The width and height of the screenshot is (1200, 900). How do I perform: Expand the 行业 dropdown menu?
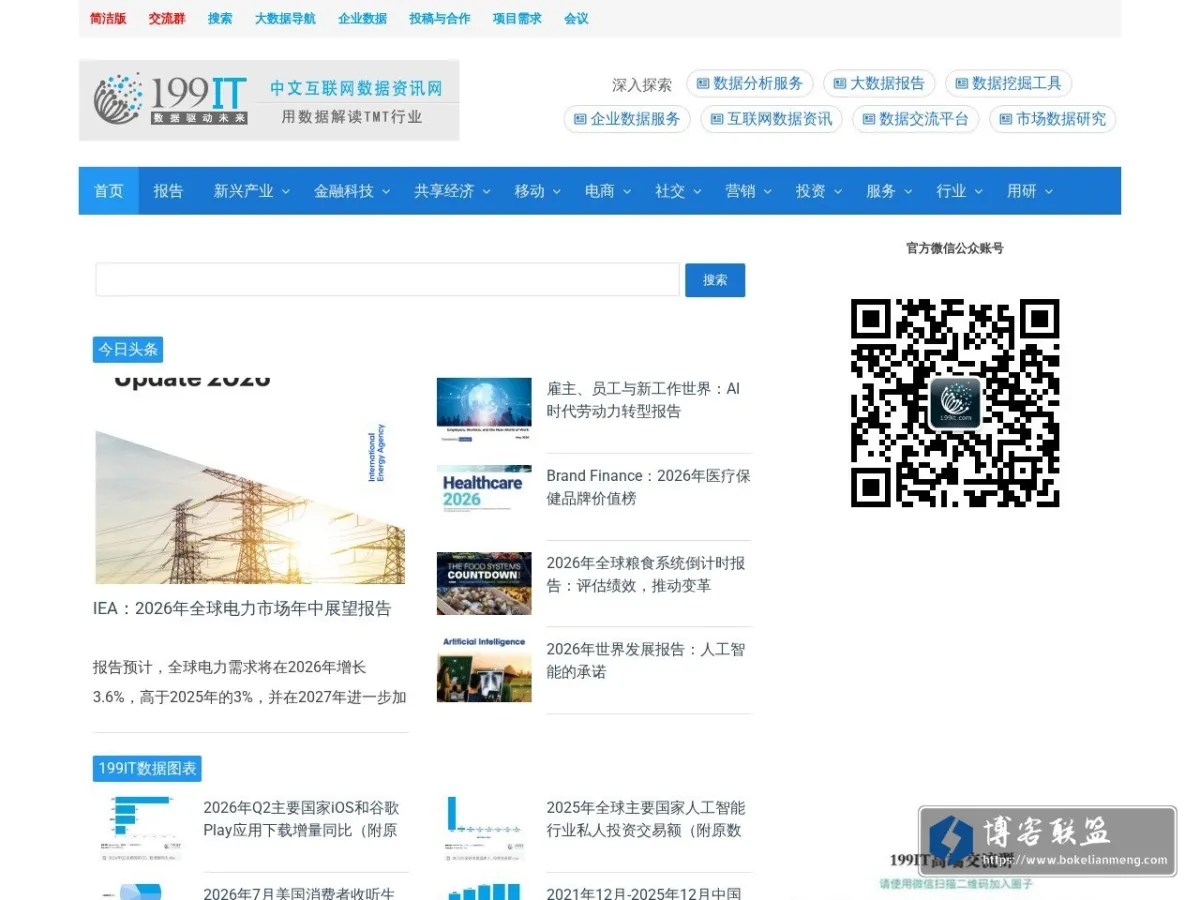(x=959, y=191)
